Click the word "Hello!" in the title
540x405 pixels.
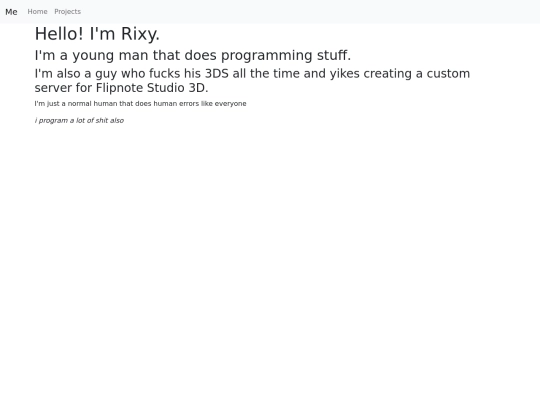(x=59, y=34)
